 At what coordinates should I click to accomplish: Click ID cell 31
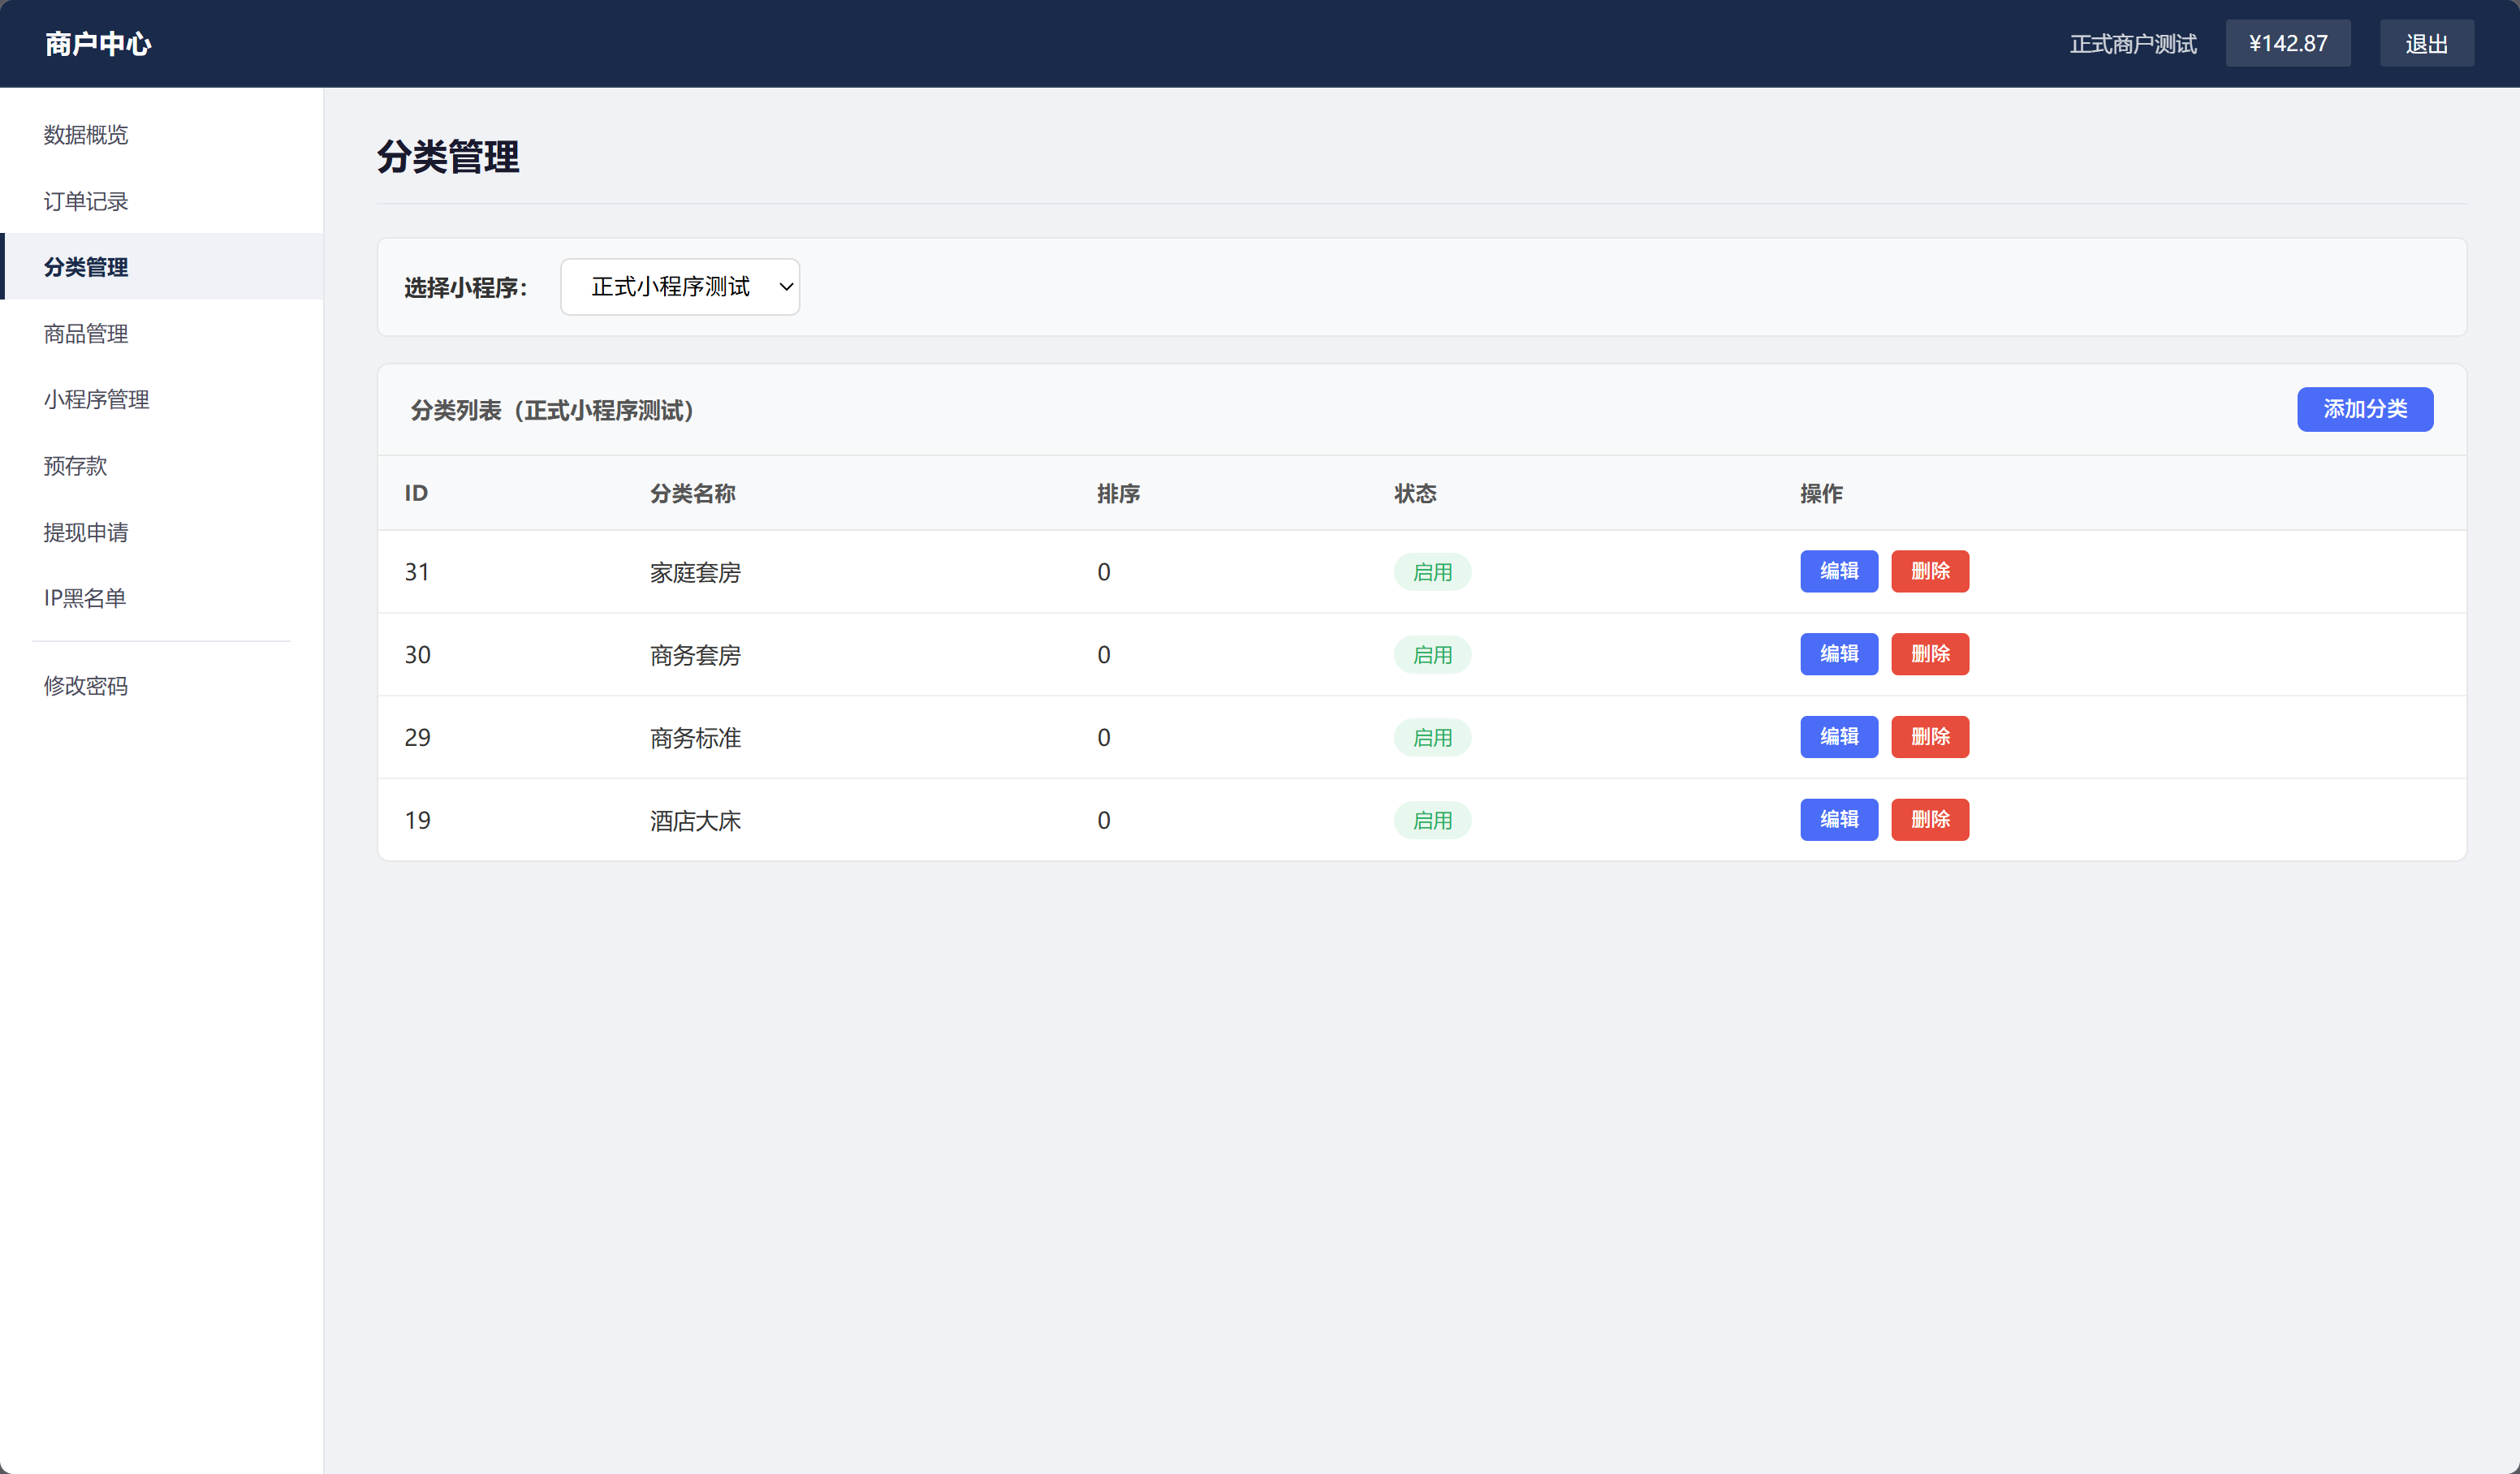[x=417, y=572]
